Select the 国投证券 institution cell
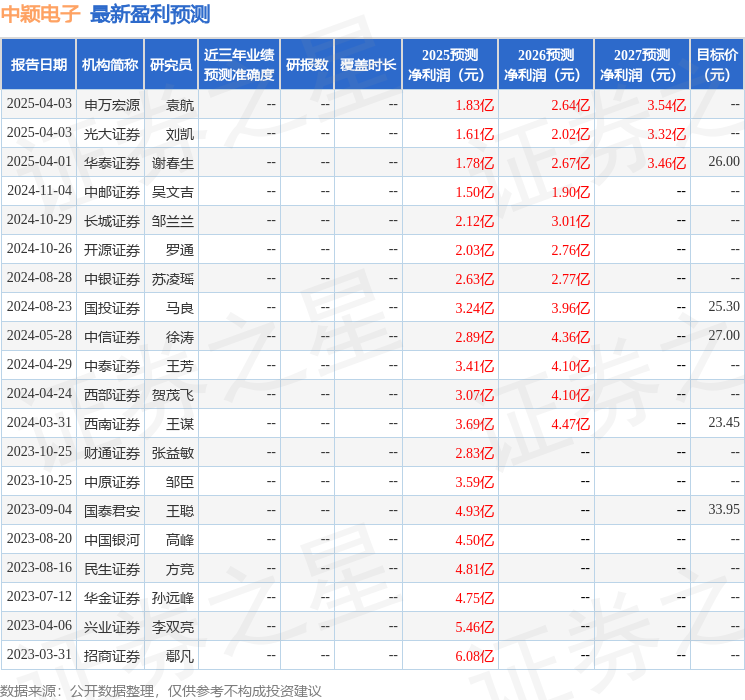 [x=112, y=308]
